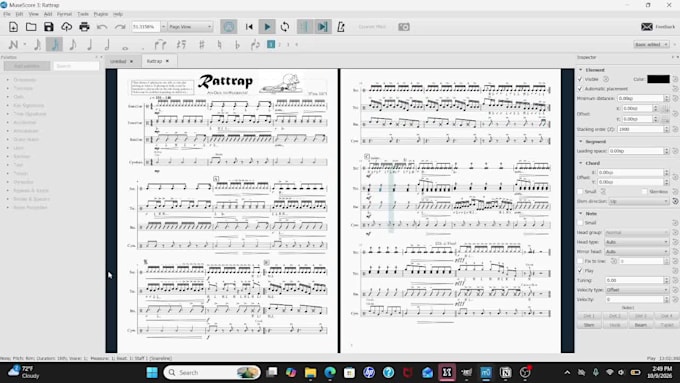Image resolution: width=680 pixels, height=383 pixels.
Task: Apply the flat accidental
Action: point(237,45)
